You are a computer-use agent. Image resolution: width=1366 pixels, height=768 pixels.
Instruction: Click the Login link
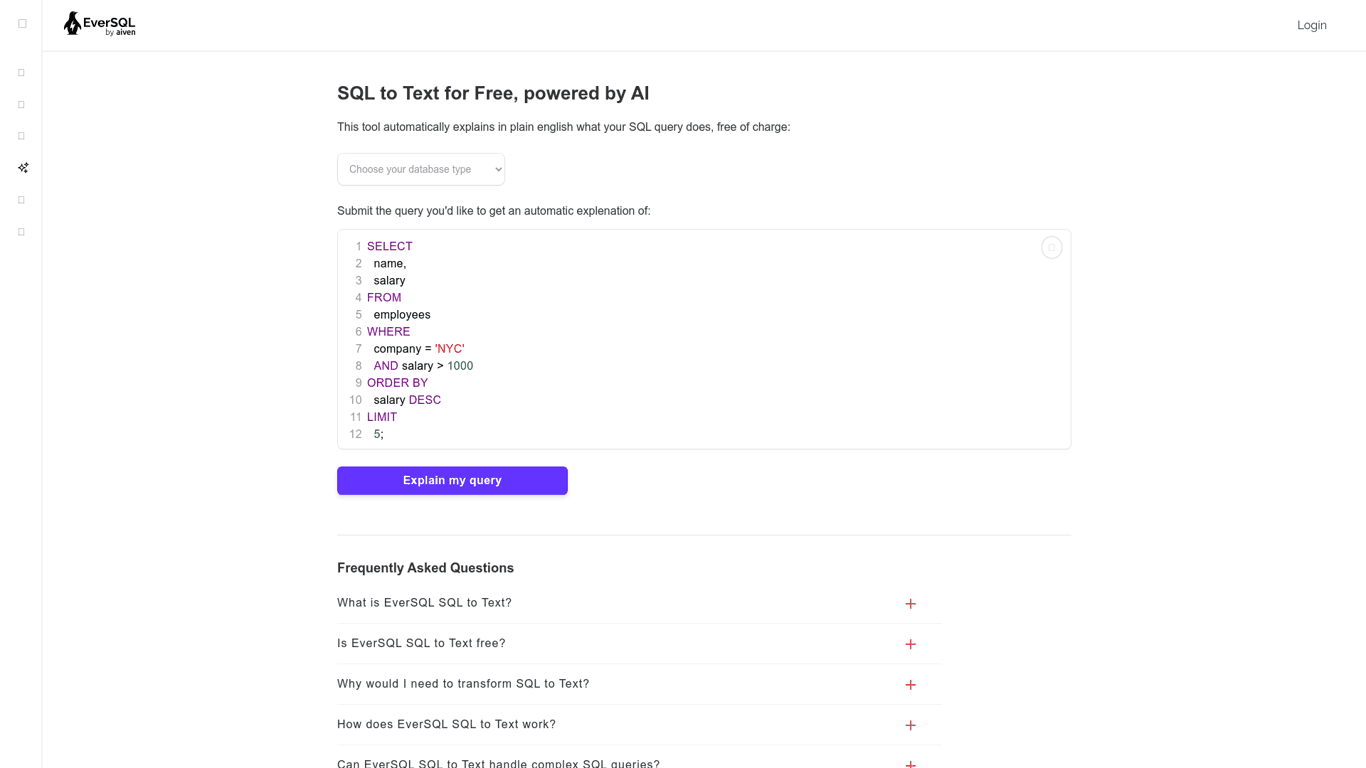tap(1311, 25)
